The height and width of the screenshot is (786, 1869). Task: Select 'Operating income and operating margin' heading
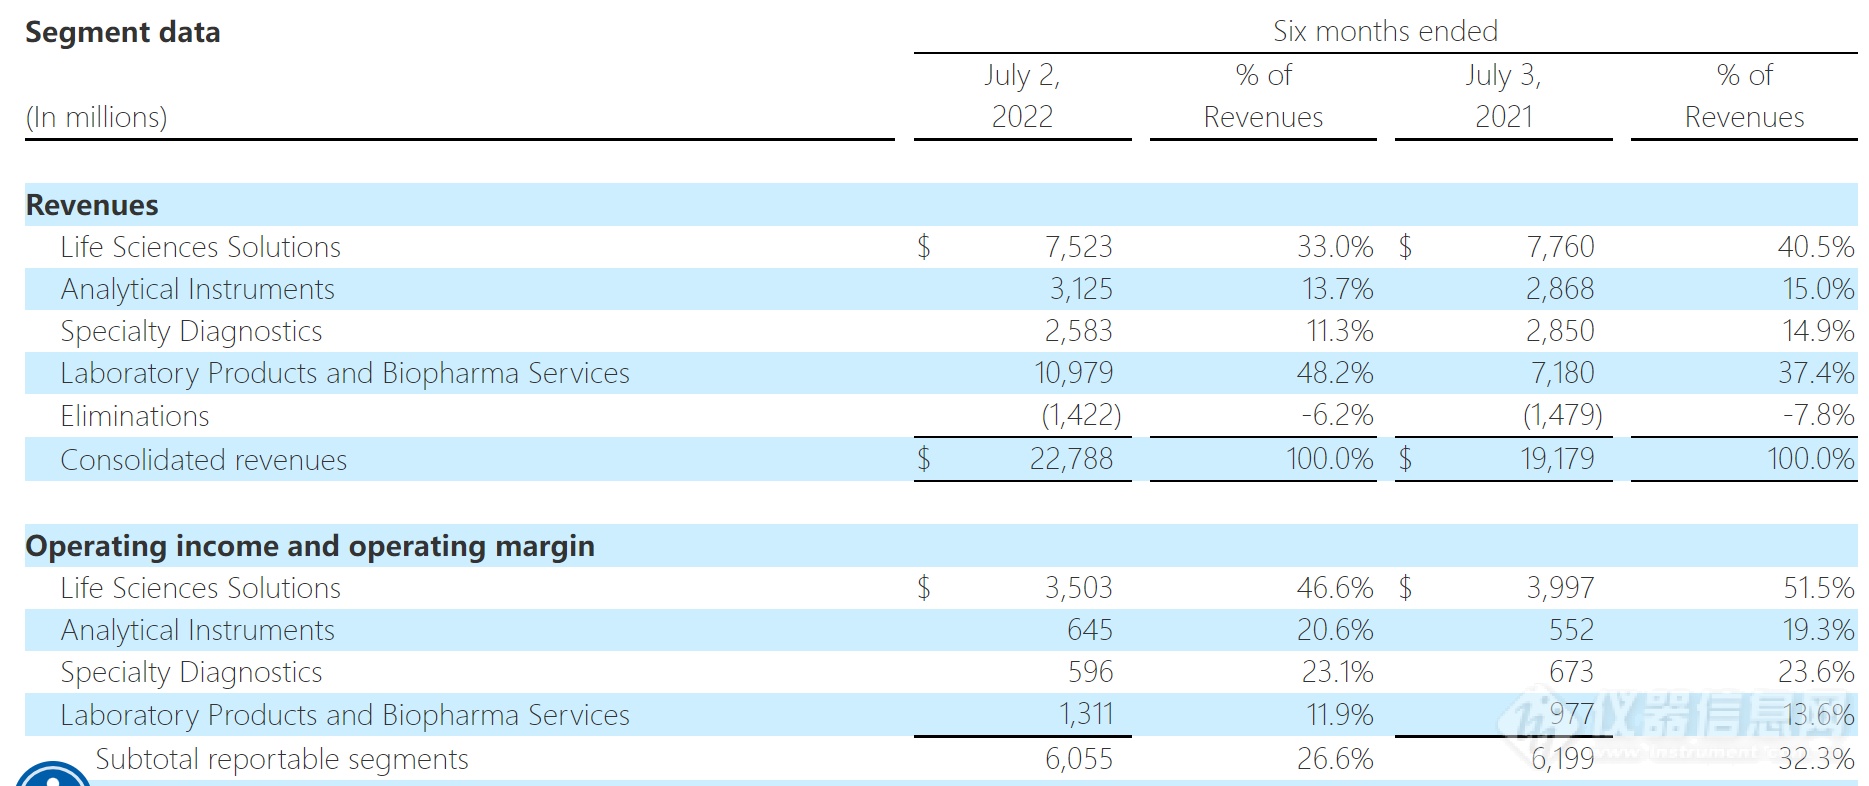pyautogui.click(x=310, y=546)
